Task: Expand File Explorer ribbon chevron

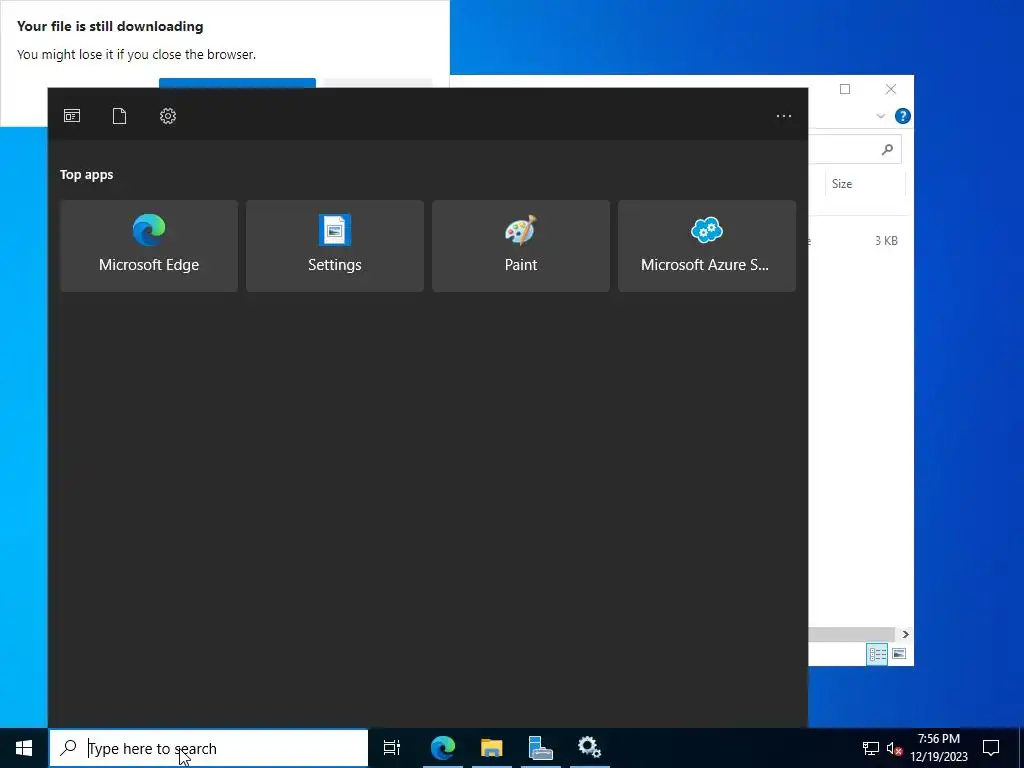Action: point(880,116)
